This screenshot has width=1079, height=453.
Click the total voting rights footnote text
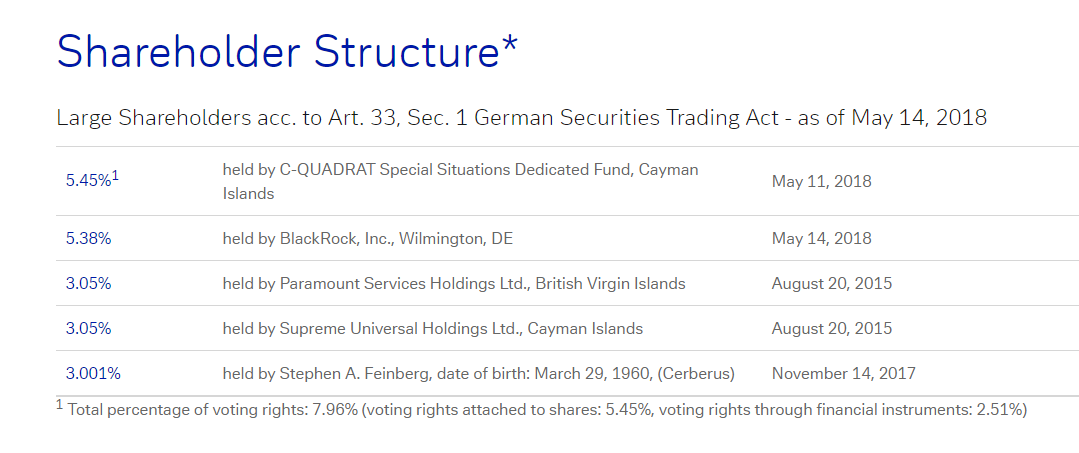pyautogui.click(x=547, y=409)
